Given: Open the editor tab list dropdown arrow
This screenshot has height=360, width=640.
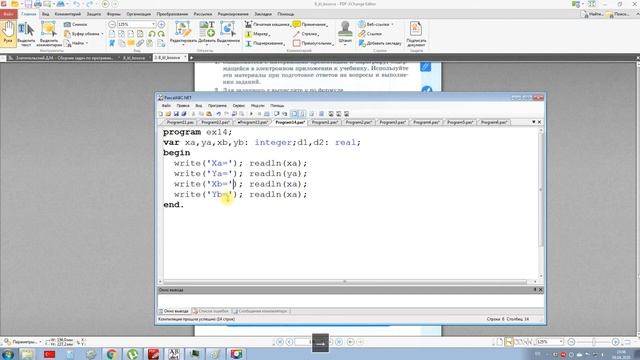Looking at the screenshot, I should (x=533, y=122).
